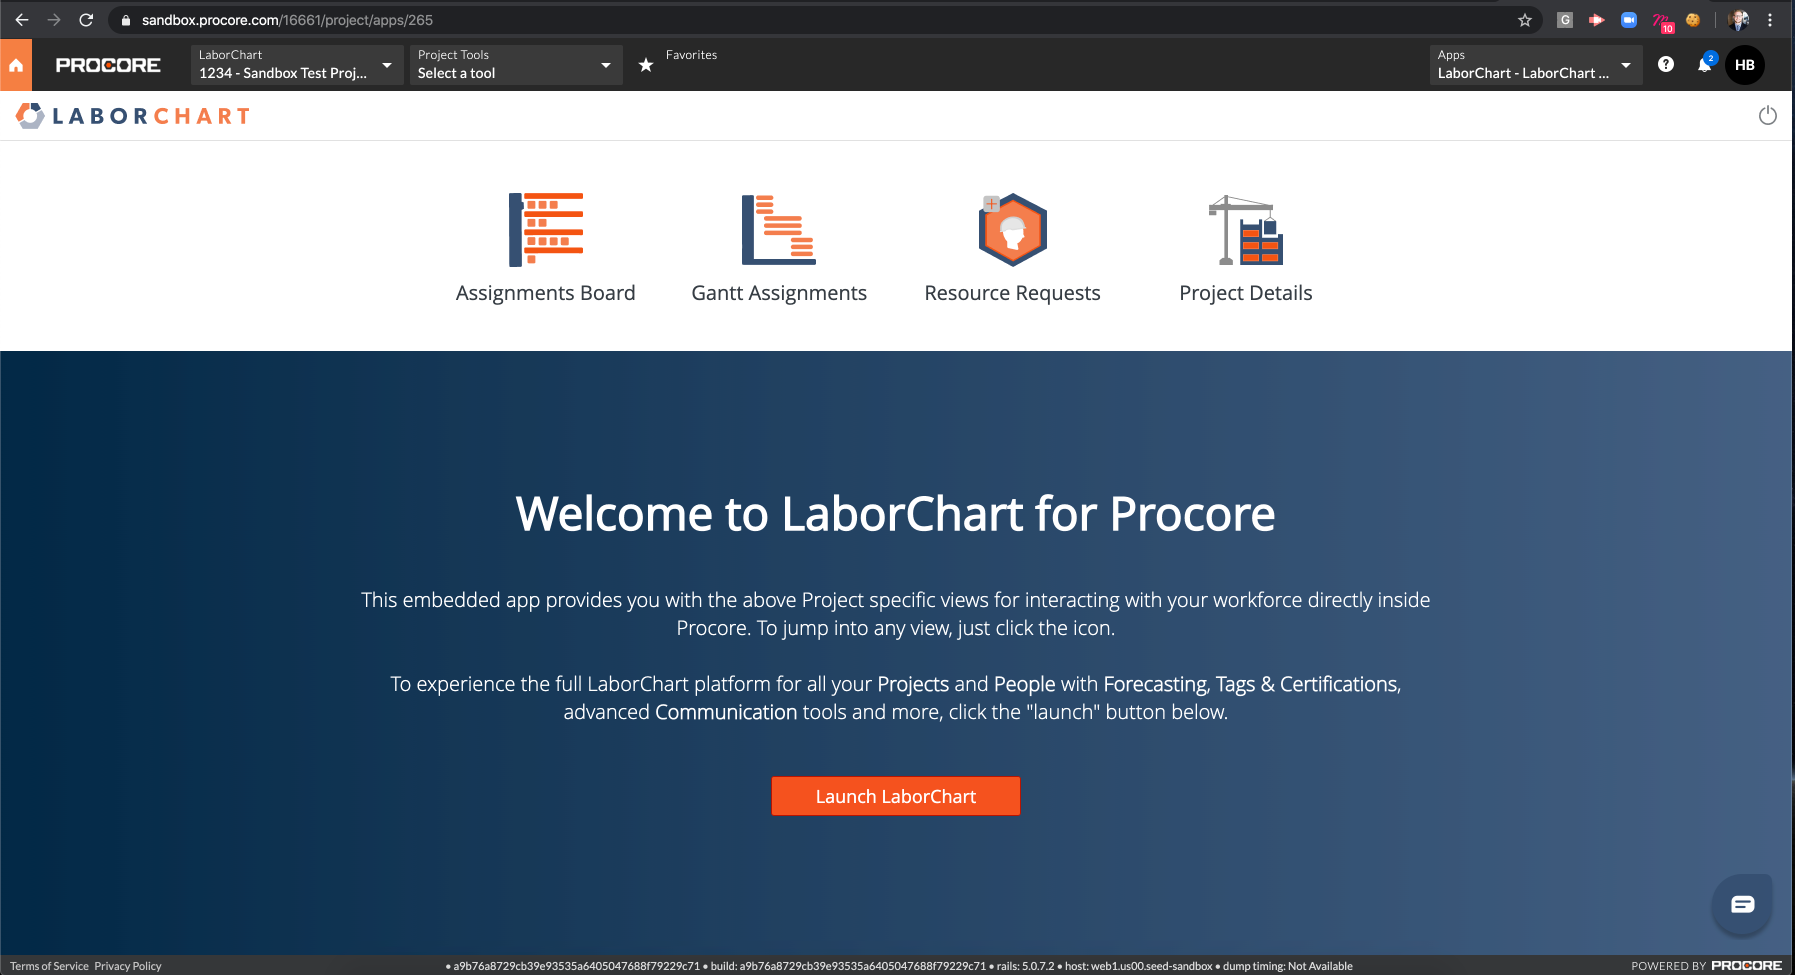Click the Chrome profile picture icon
This screenshot has width=1795, height=975.
tap(1739, 20)
